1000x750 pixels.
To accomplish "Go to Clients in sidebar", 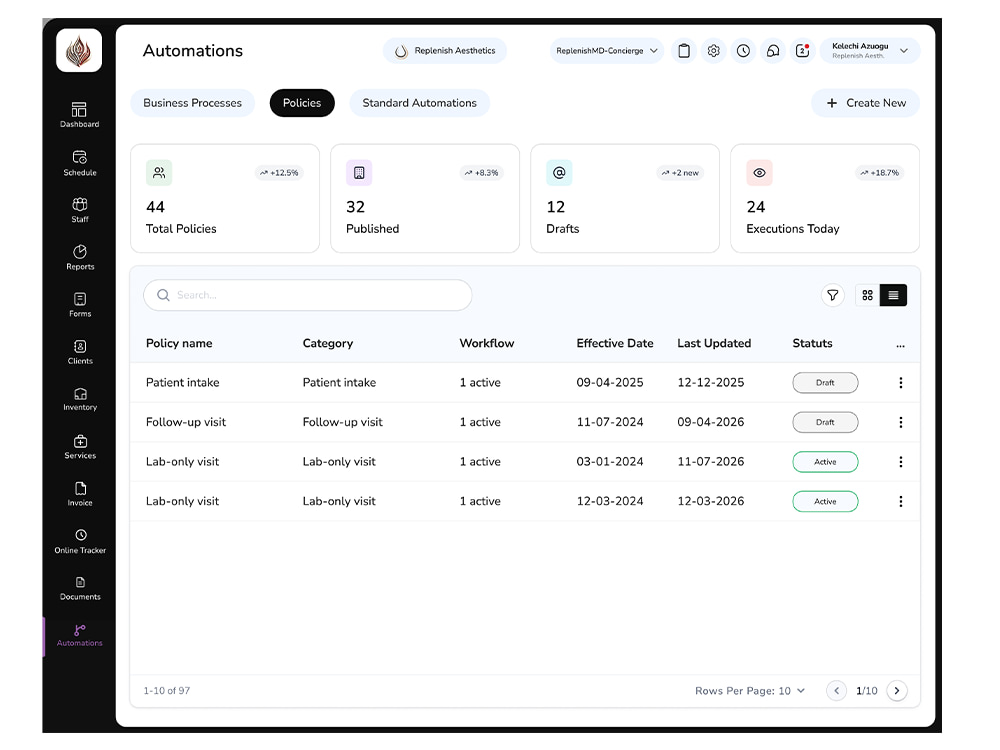I will click(80, 352).
